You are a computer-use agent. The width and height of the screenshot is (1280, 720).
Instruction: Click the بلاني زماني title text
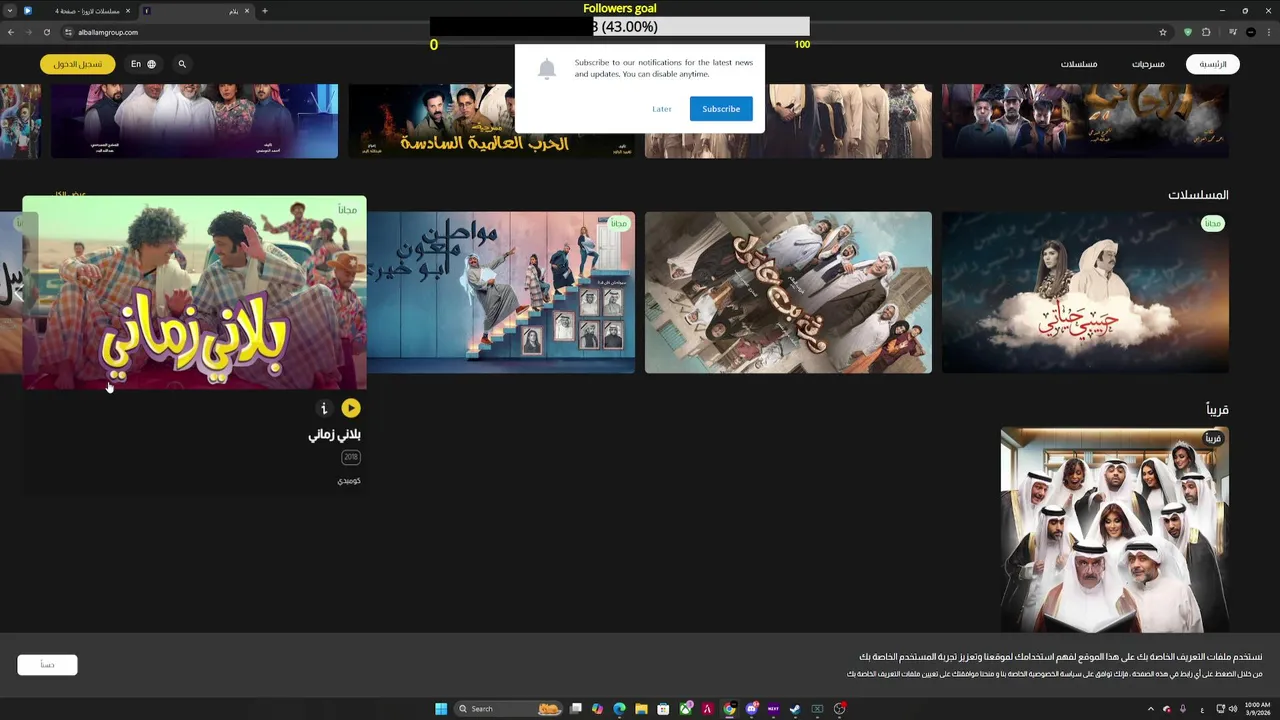335,435
